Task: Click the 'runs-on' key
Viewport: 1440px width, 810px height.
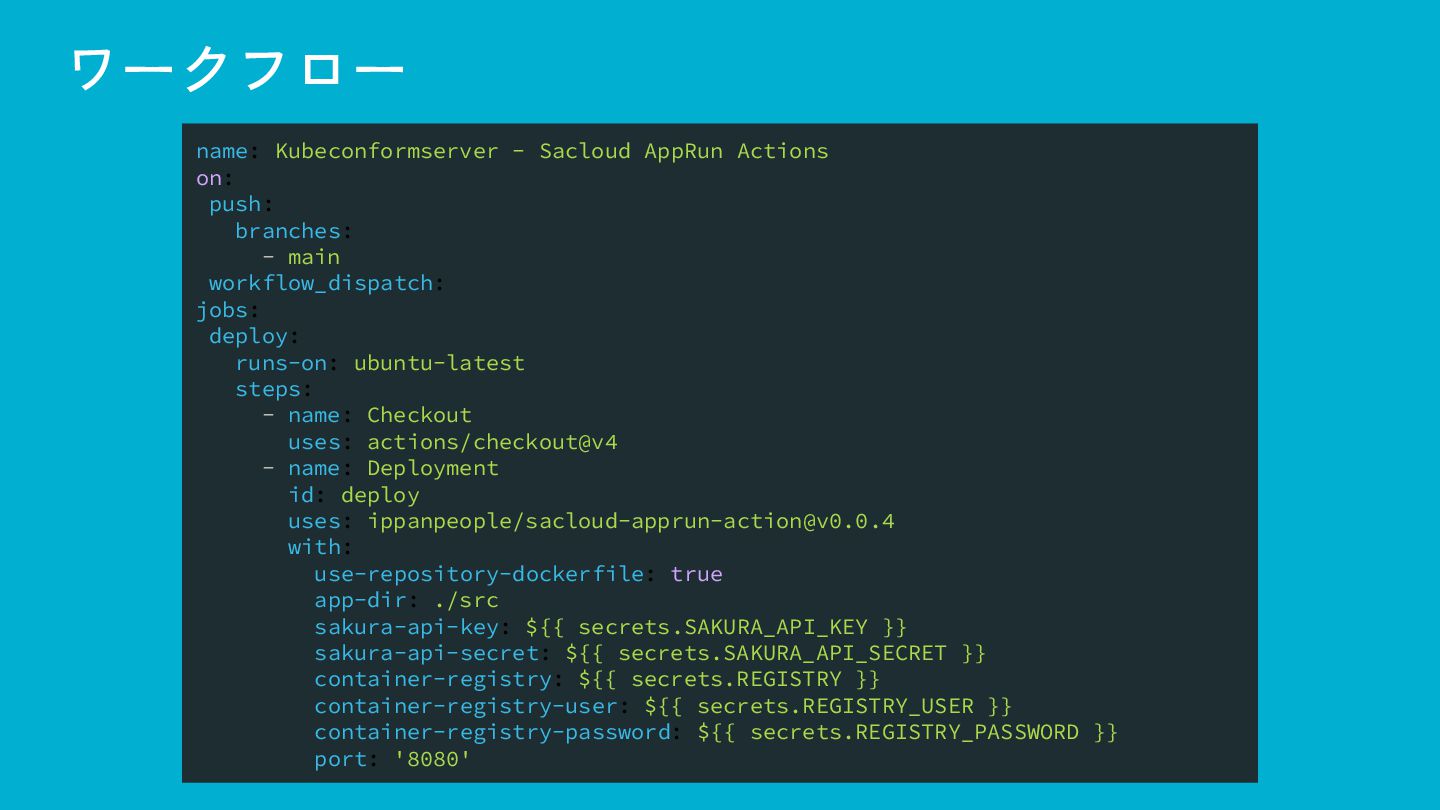Action: pyautogui.click(x=281, y=363)
